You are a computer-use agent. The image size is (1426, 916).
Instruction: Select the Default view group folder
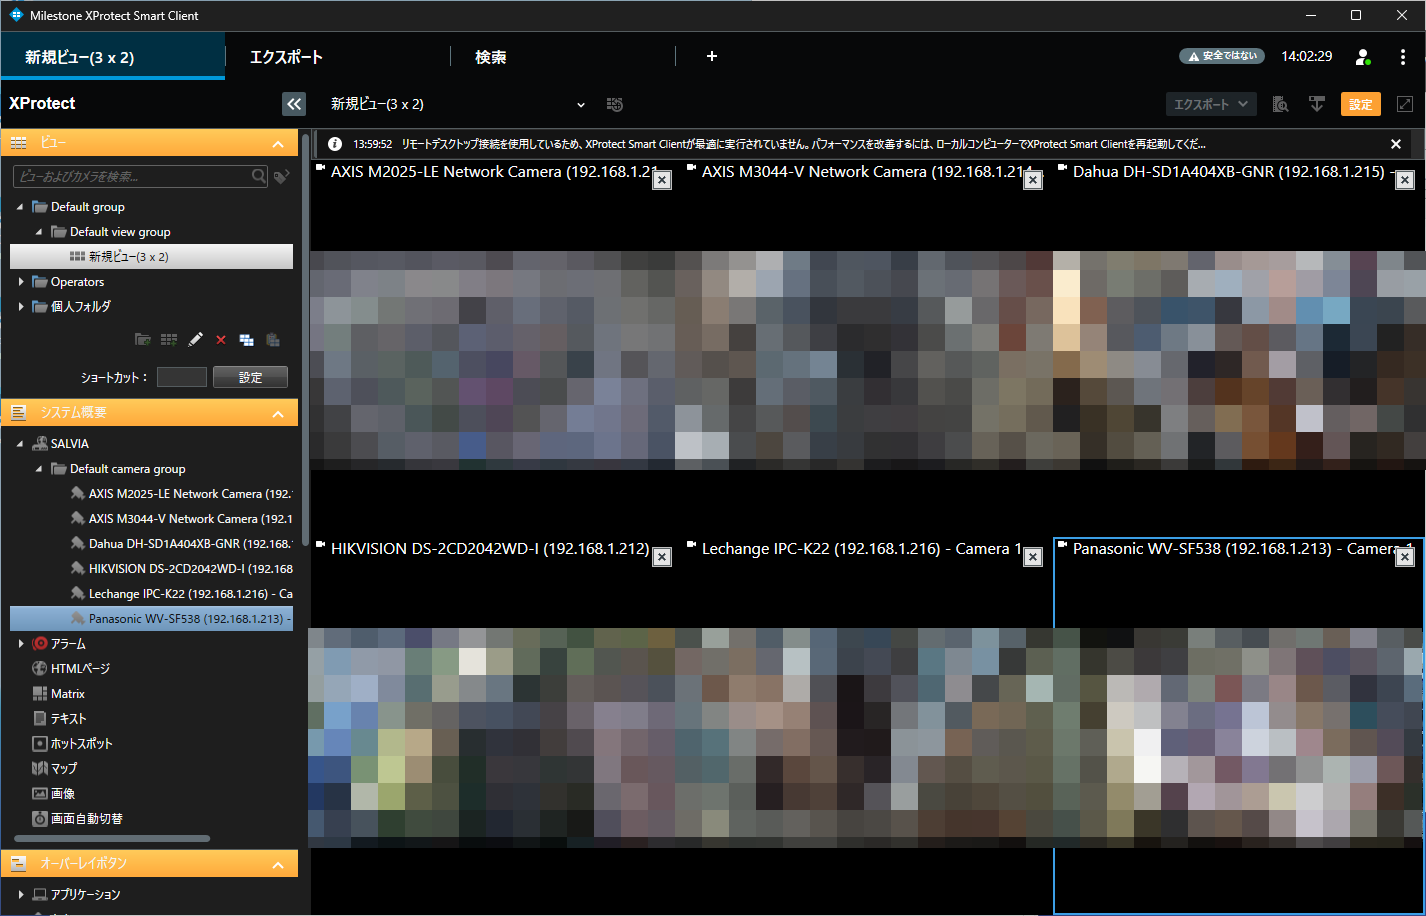point(120,232)
